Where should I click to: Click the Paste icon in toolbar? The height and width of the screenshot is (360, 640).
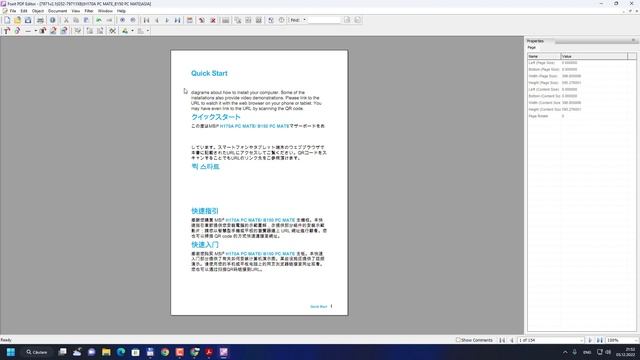coord(87,20)
